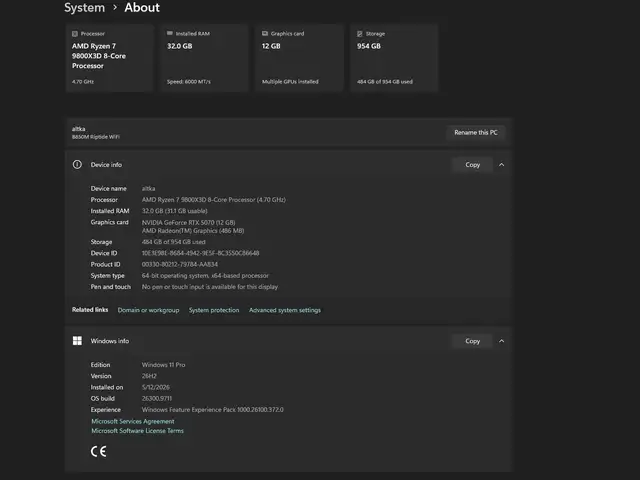640x480 pixels.
Task: Open Domain or workgroup link
Action: [149, 310]
